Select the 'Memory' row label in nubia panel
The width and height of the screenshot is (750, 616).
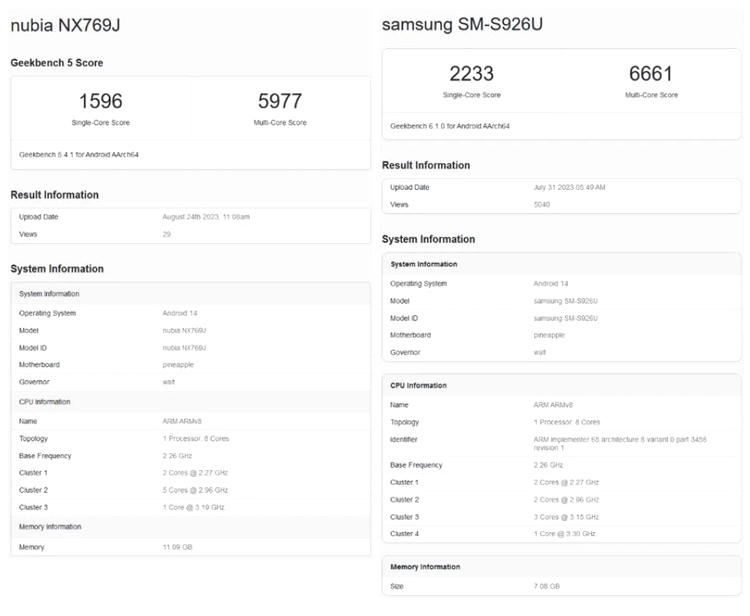pos(32,547)
